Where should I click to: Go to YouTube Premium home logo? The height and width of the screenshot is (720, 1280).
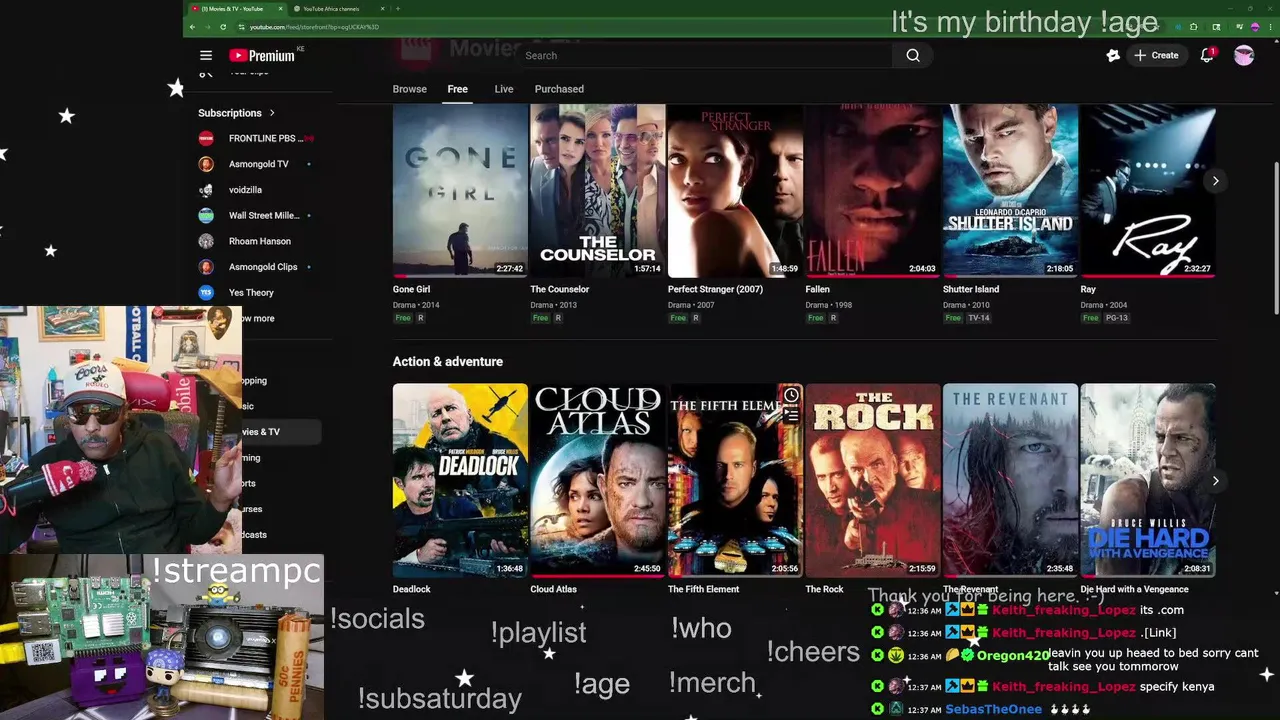click(262, 56)
